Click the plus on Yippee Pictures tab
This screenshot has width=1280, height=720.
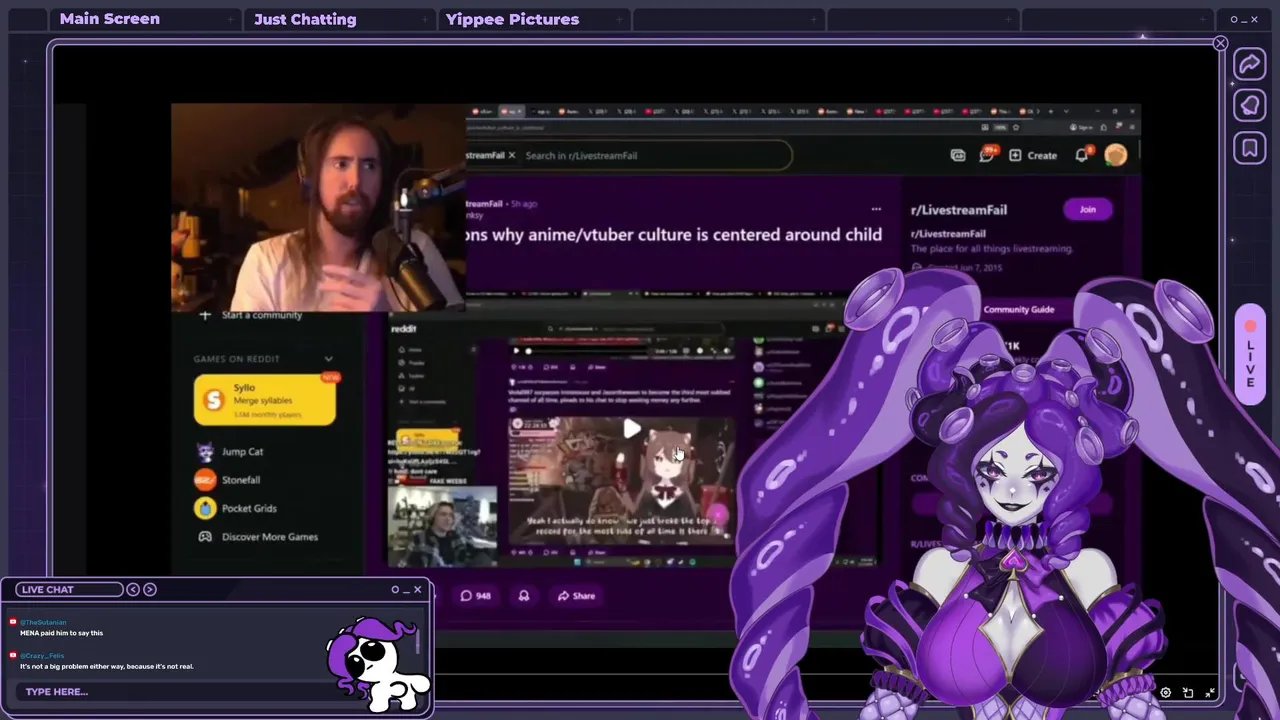(620, 19)
